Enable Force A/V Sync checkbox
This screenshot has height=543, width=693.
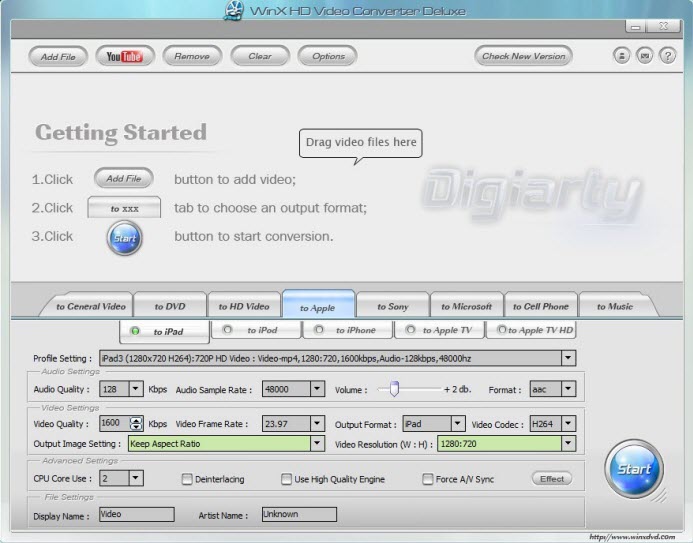click(427, 479)
